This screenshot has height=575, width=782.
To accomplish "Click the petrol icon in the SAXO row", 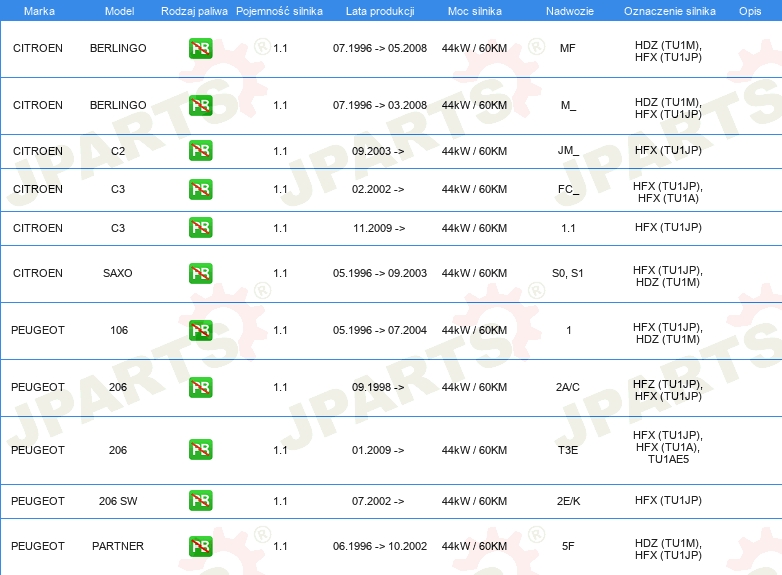I will (200, 273).
